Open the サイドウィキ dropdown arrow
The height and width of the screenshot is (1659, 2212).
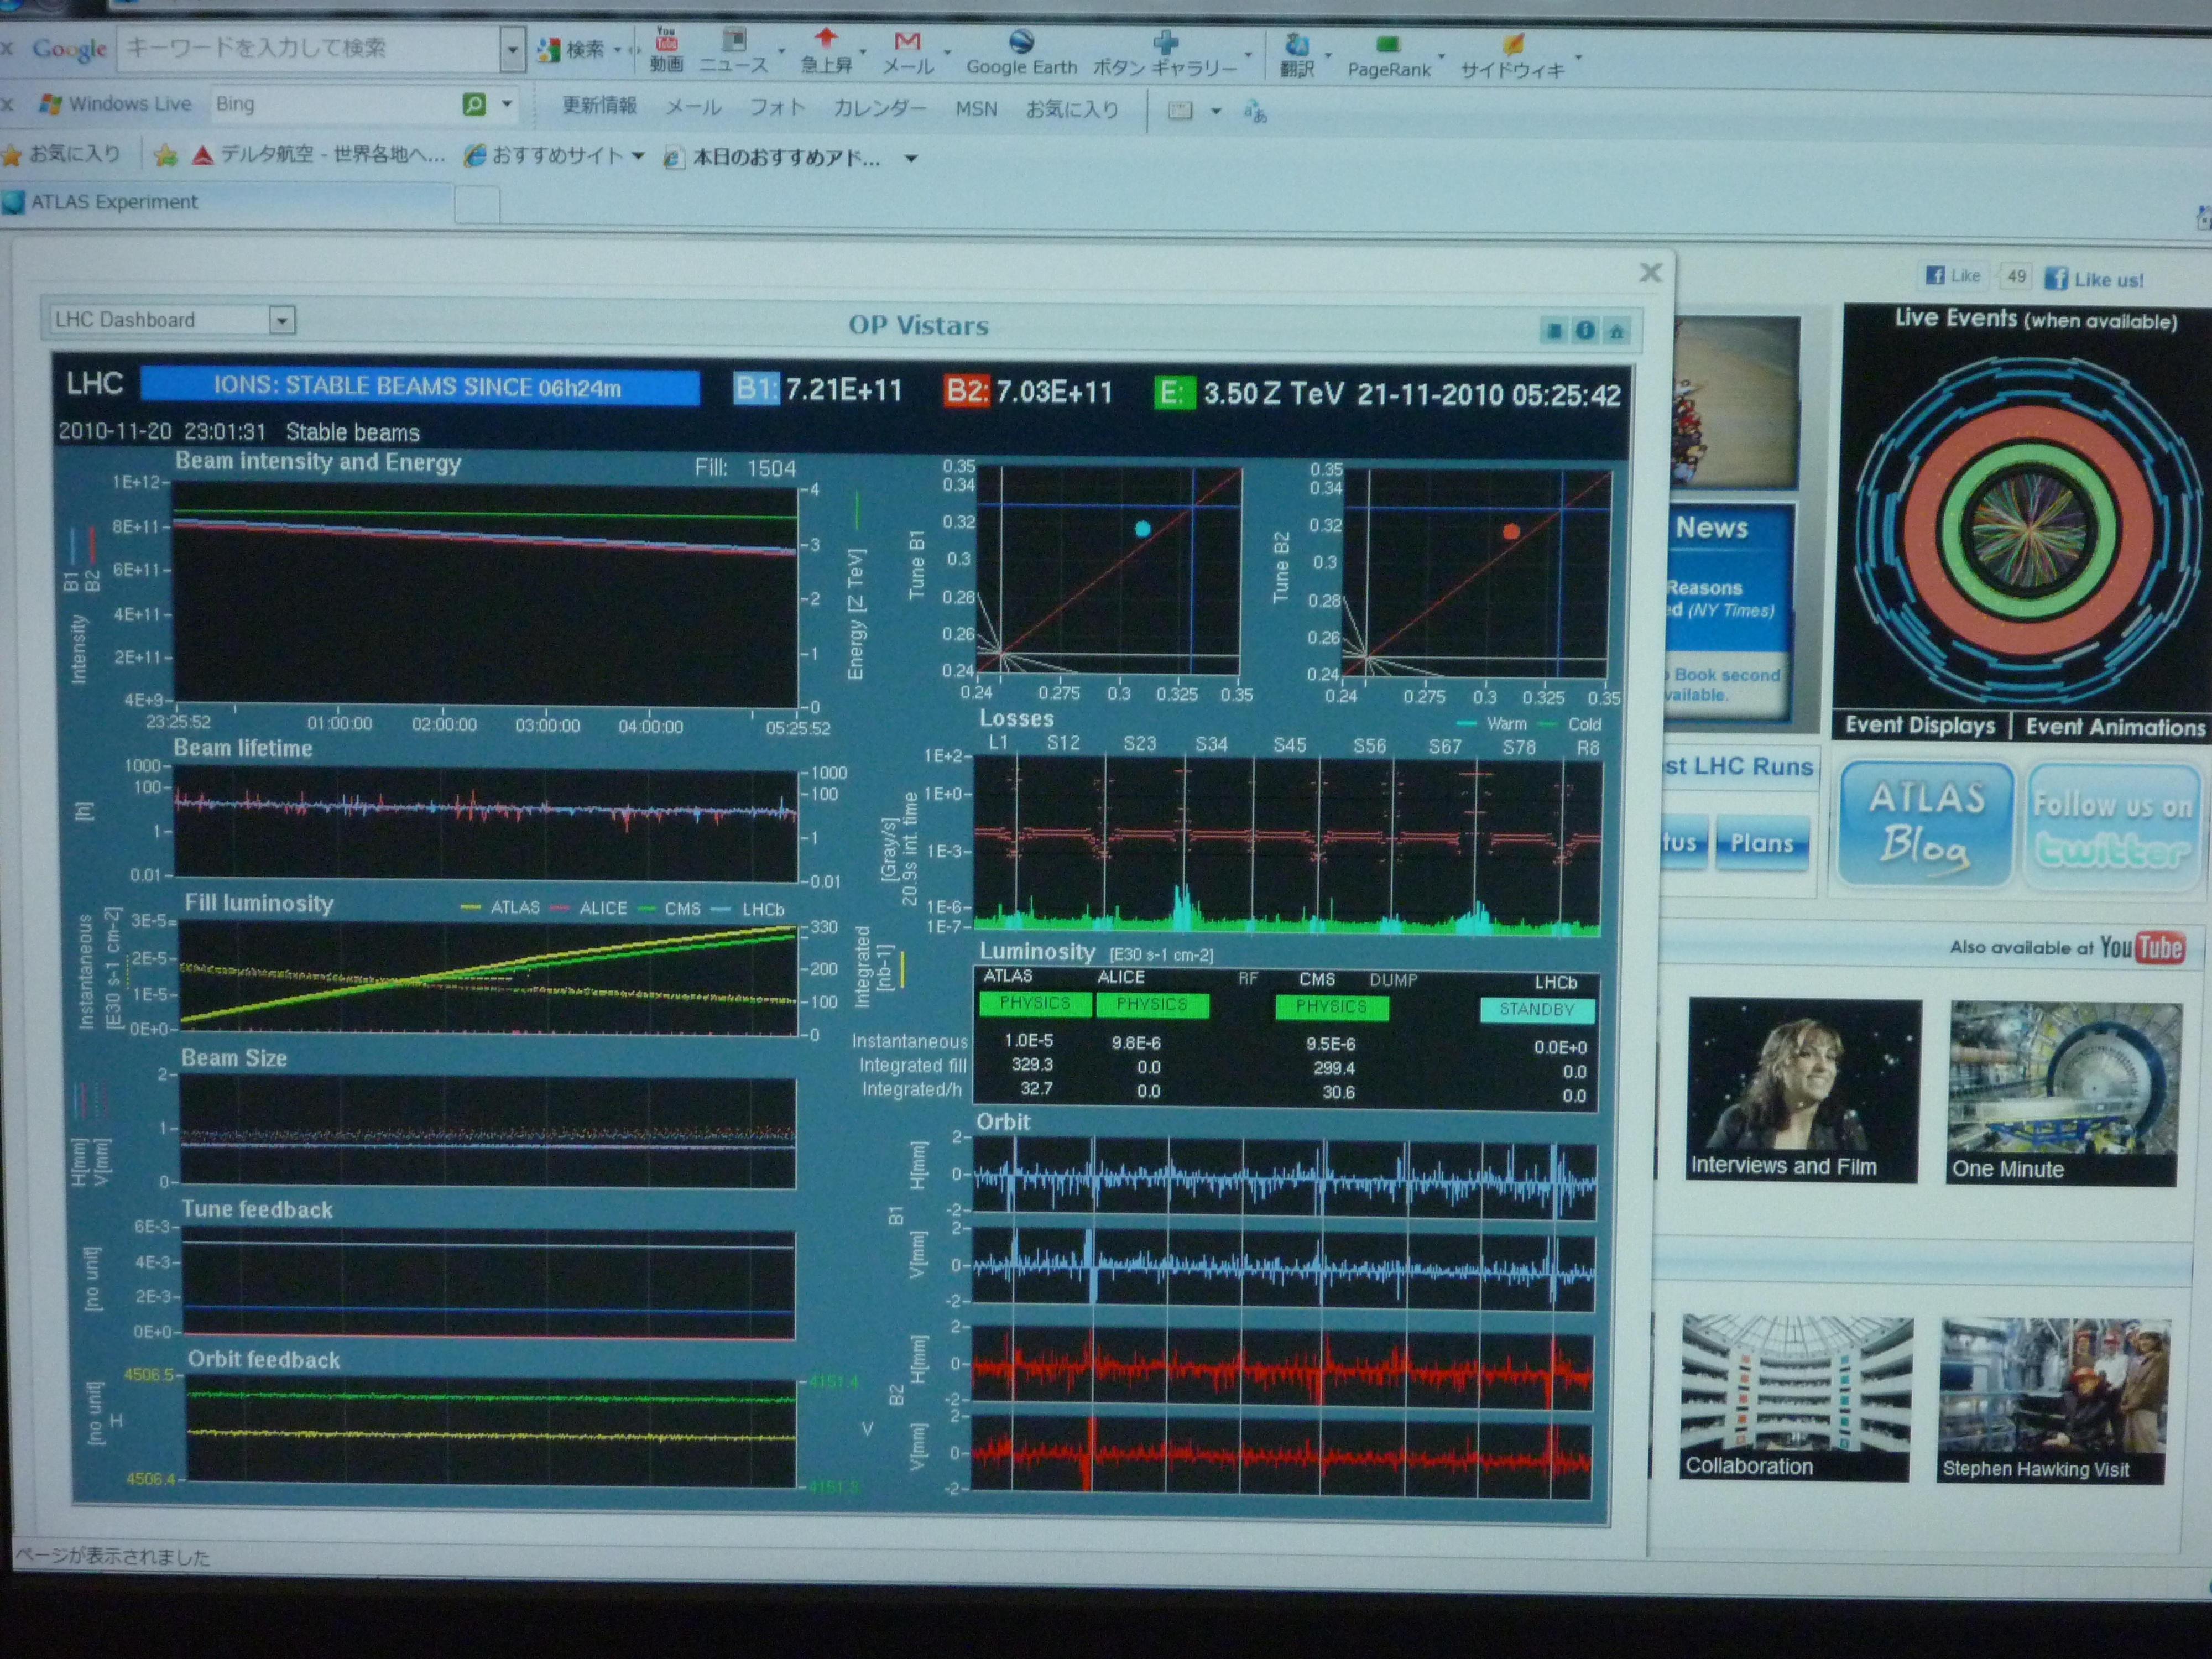click(1579, 58)
